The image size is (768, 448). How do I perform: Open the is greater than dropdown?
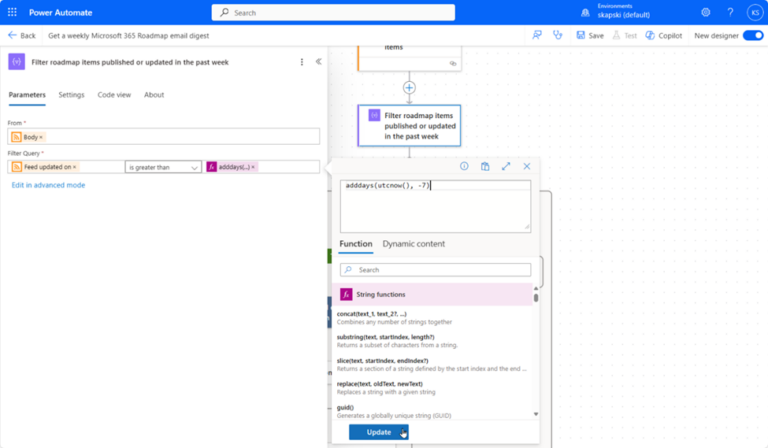coord(163,167)
